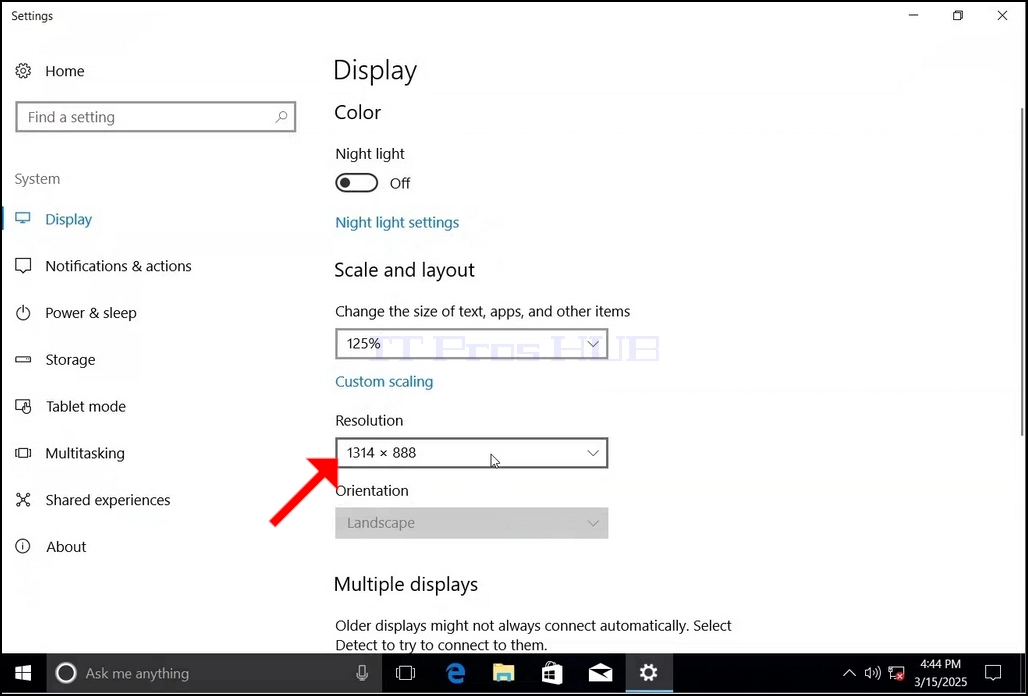
Task: Click the Task View icon
Action: click(x=406, y=673)
